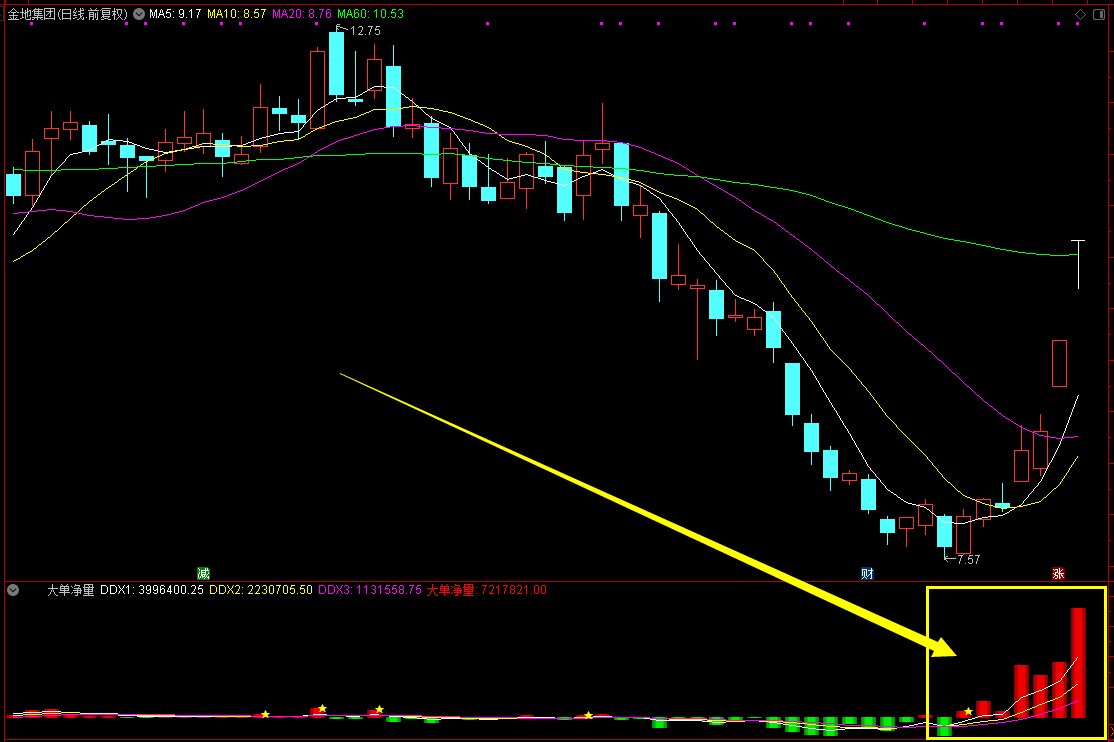This screenshot has width=1114, height=742.
Task: Click the MA10: 8.57 label
Action: 237,14
